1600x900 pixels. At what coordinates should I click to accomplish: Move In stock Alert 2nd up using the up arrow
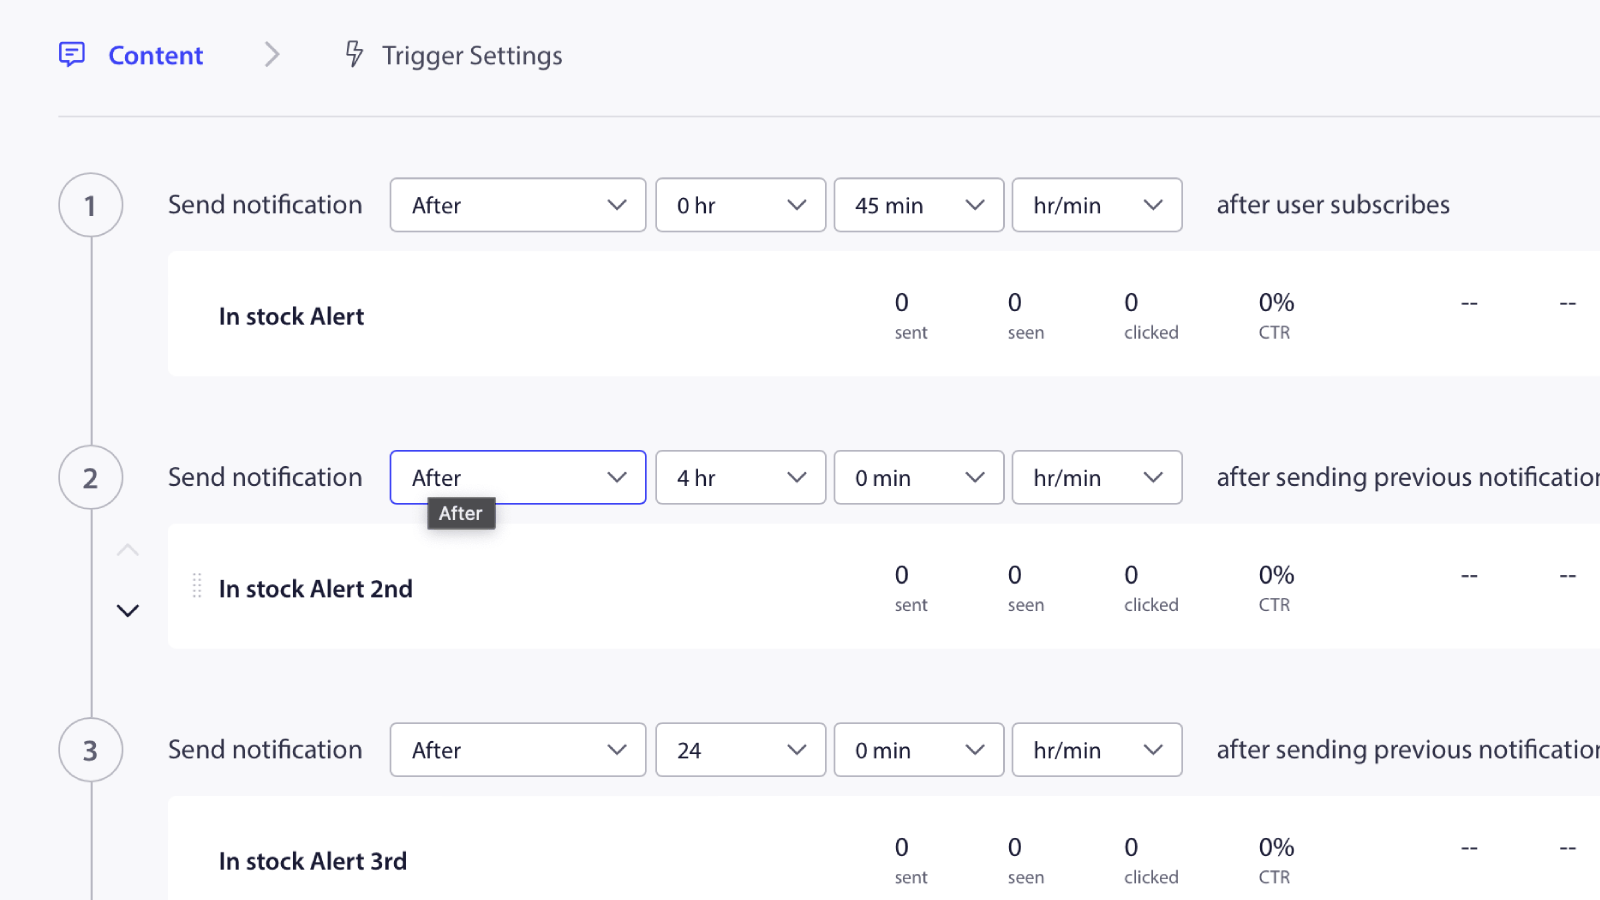tap(127, 549)
